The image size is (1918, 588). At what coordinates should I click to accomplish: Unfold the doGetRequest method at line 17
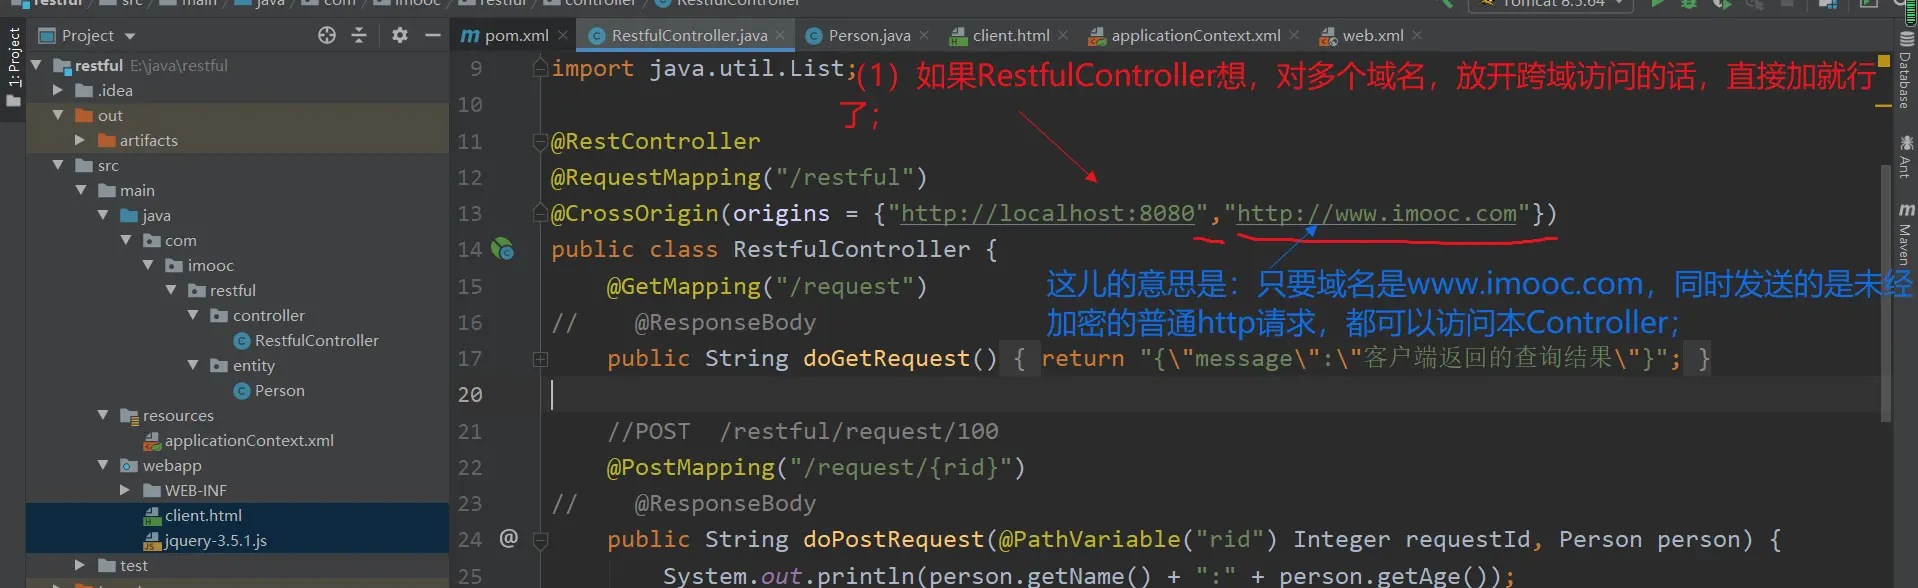tap(540, 358)
